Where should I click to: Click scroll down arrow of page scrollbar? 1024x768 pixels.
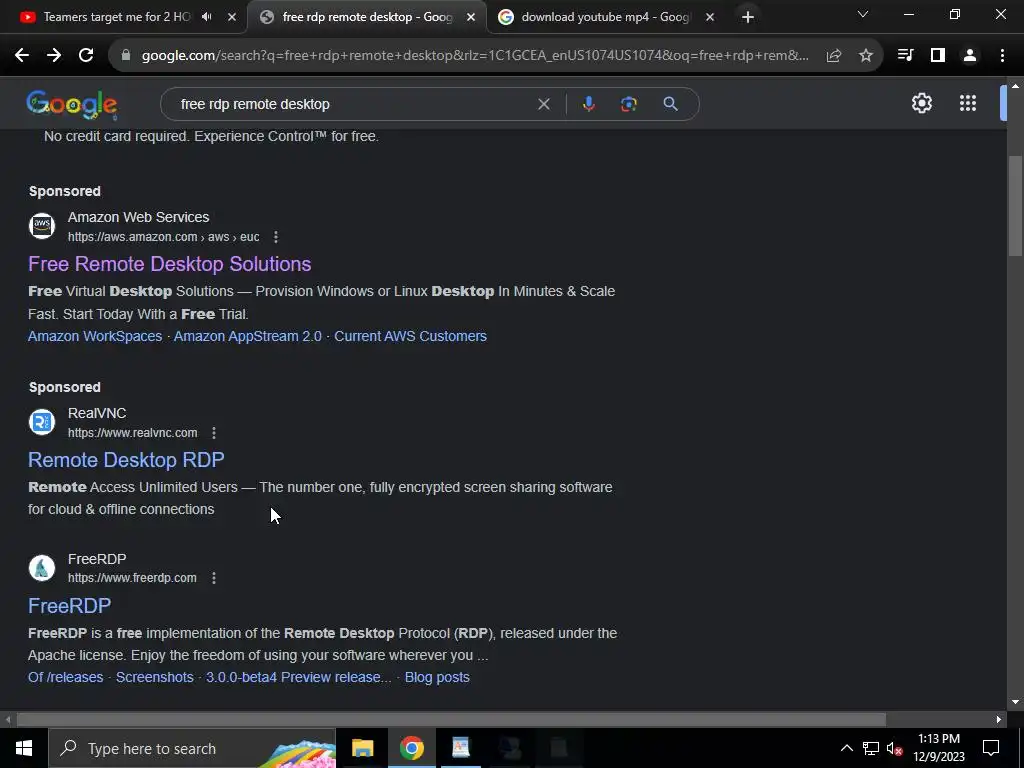point(1015,702)
